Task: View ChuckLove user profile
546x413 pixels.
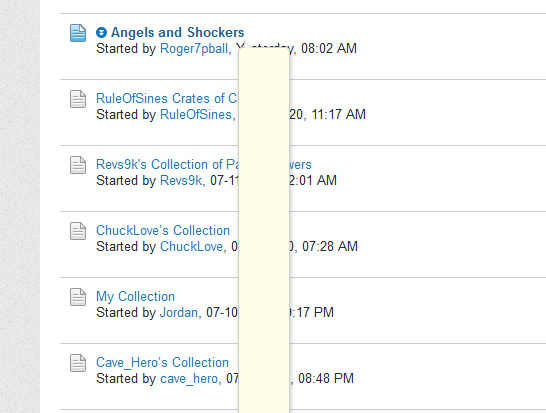Action: pyautogui.click(x=191, y=247)
